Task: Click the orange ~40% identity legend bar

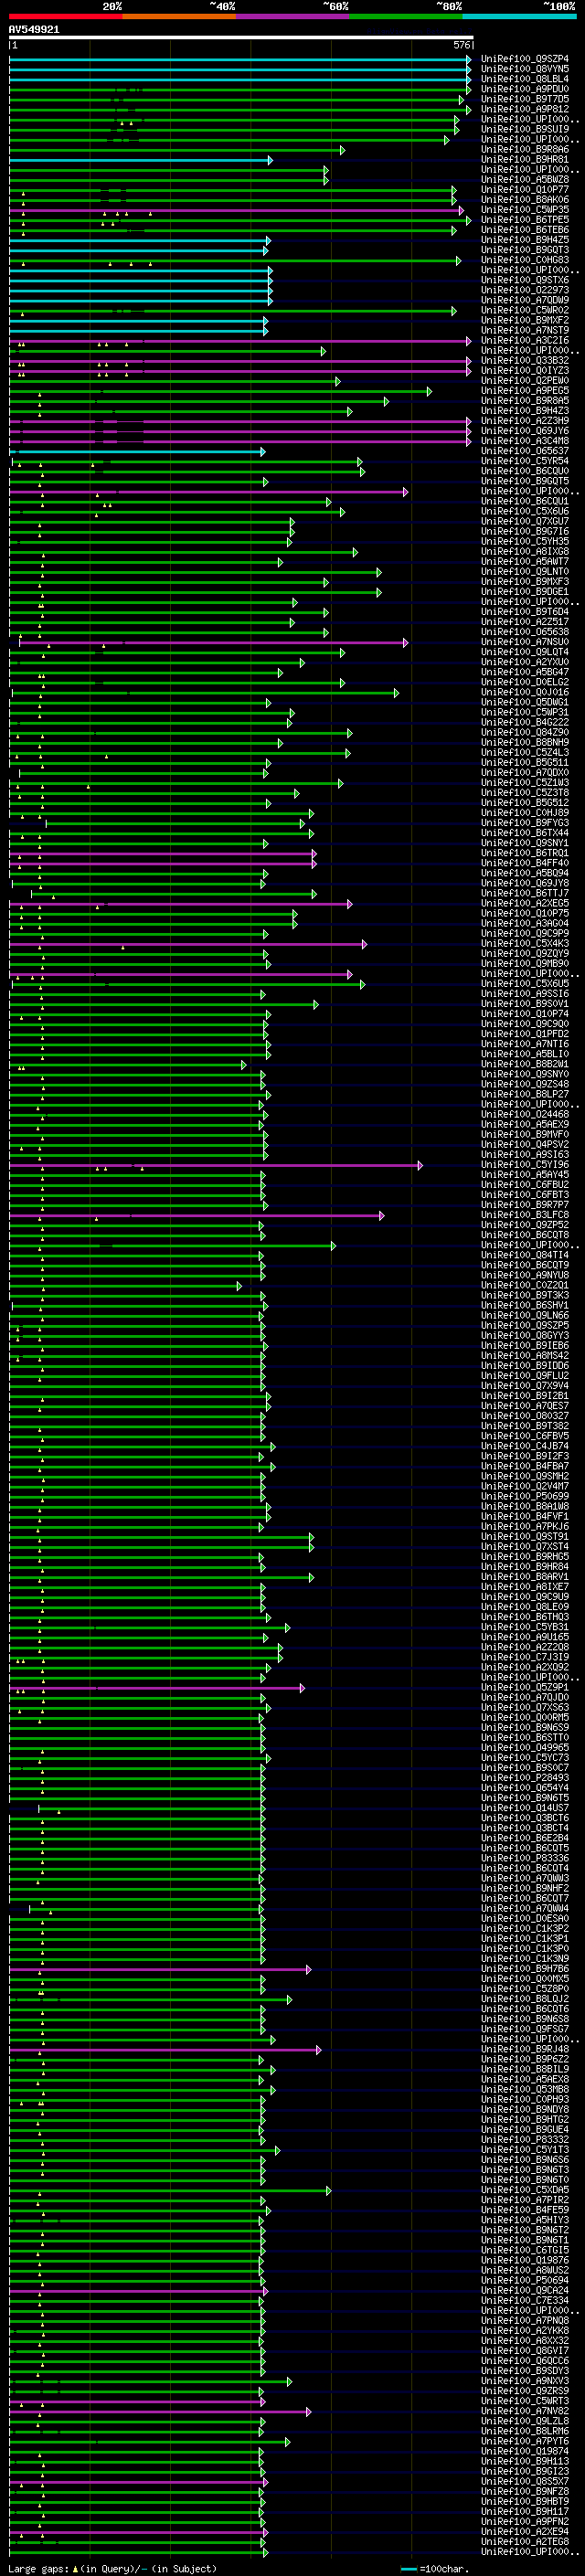Action: (180, 16)
